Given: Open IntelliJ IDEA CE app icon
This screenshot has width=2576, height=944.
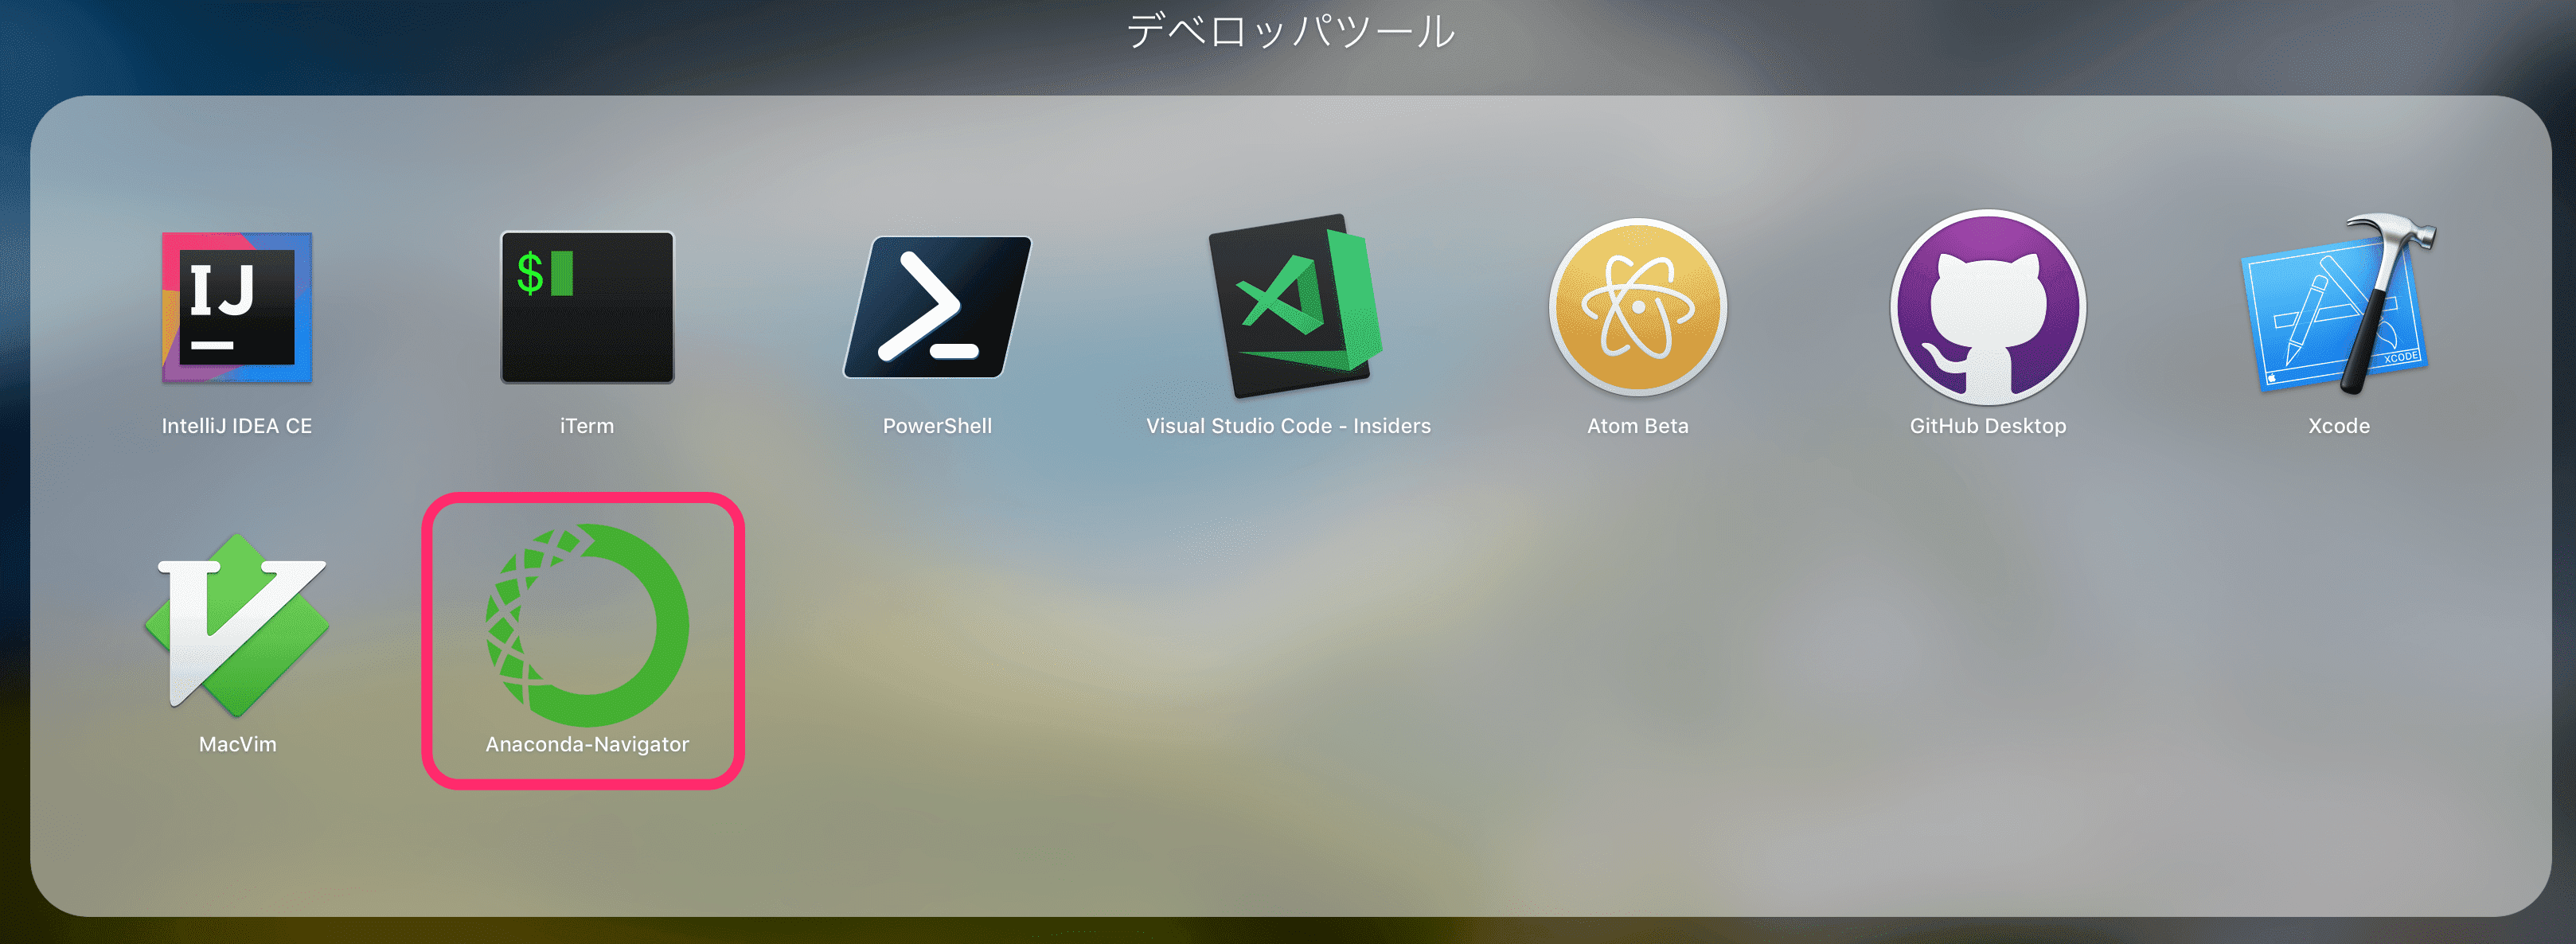Looking at the screenshot, I should (237, 307).
